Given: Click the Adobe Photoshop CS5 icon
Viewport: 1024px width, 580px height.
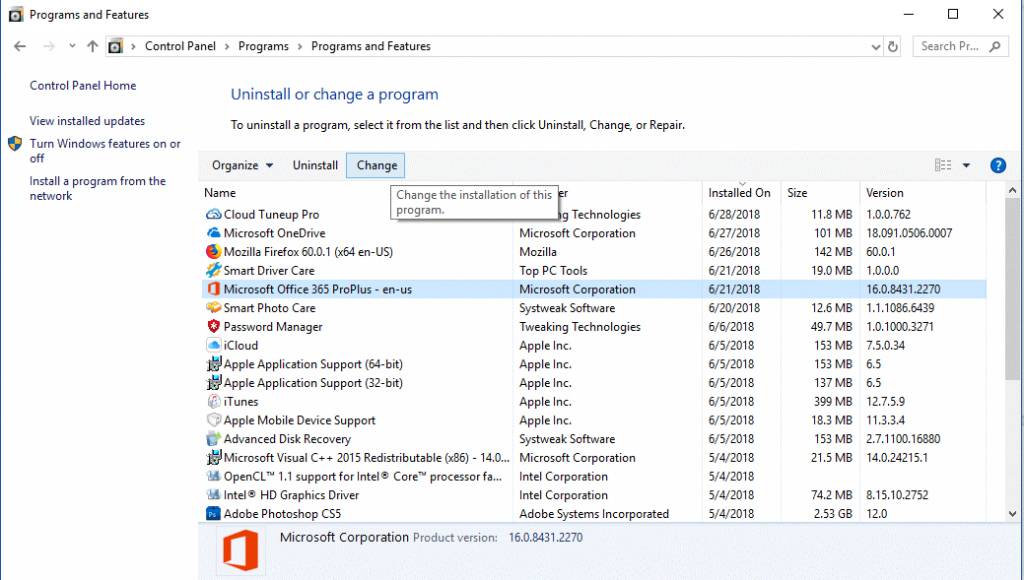Looking at the screenshot, I should click(x=214, y=513).
